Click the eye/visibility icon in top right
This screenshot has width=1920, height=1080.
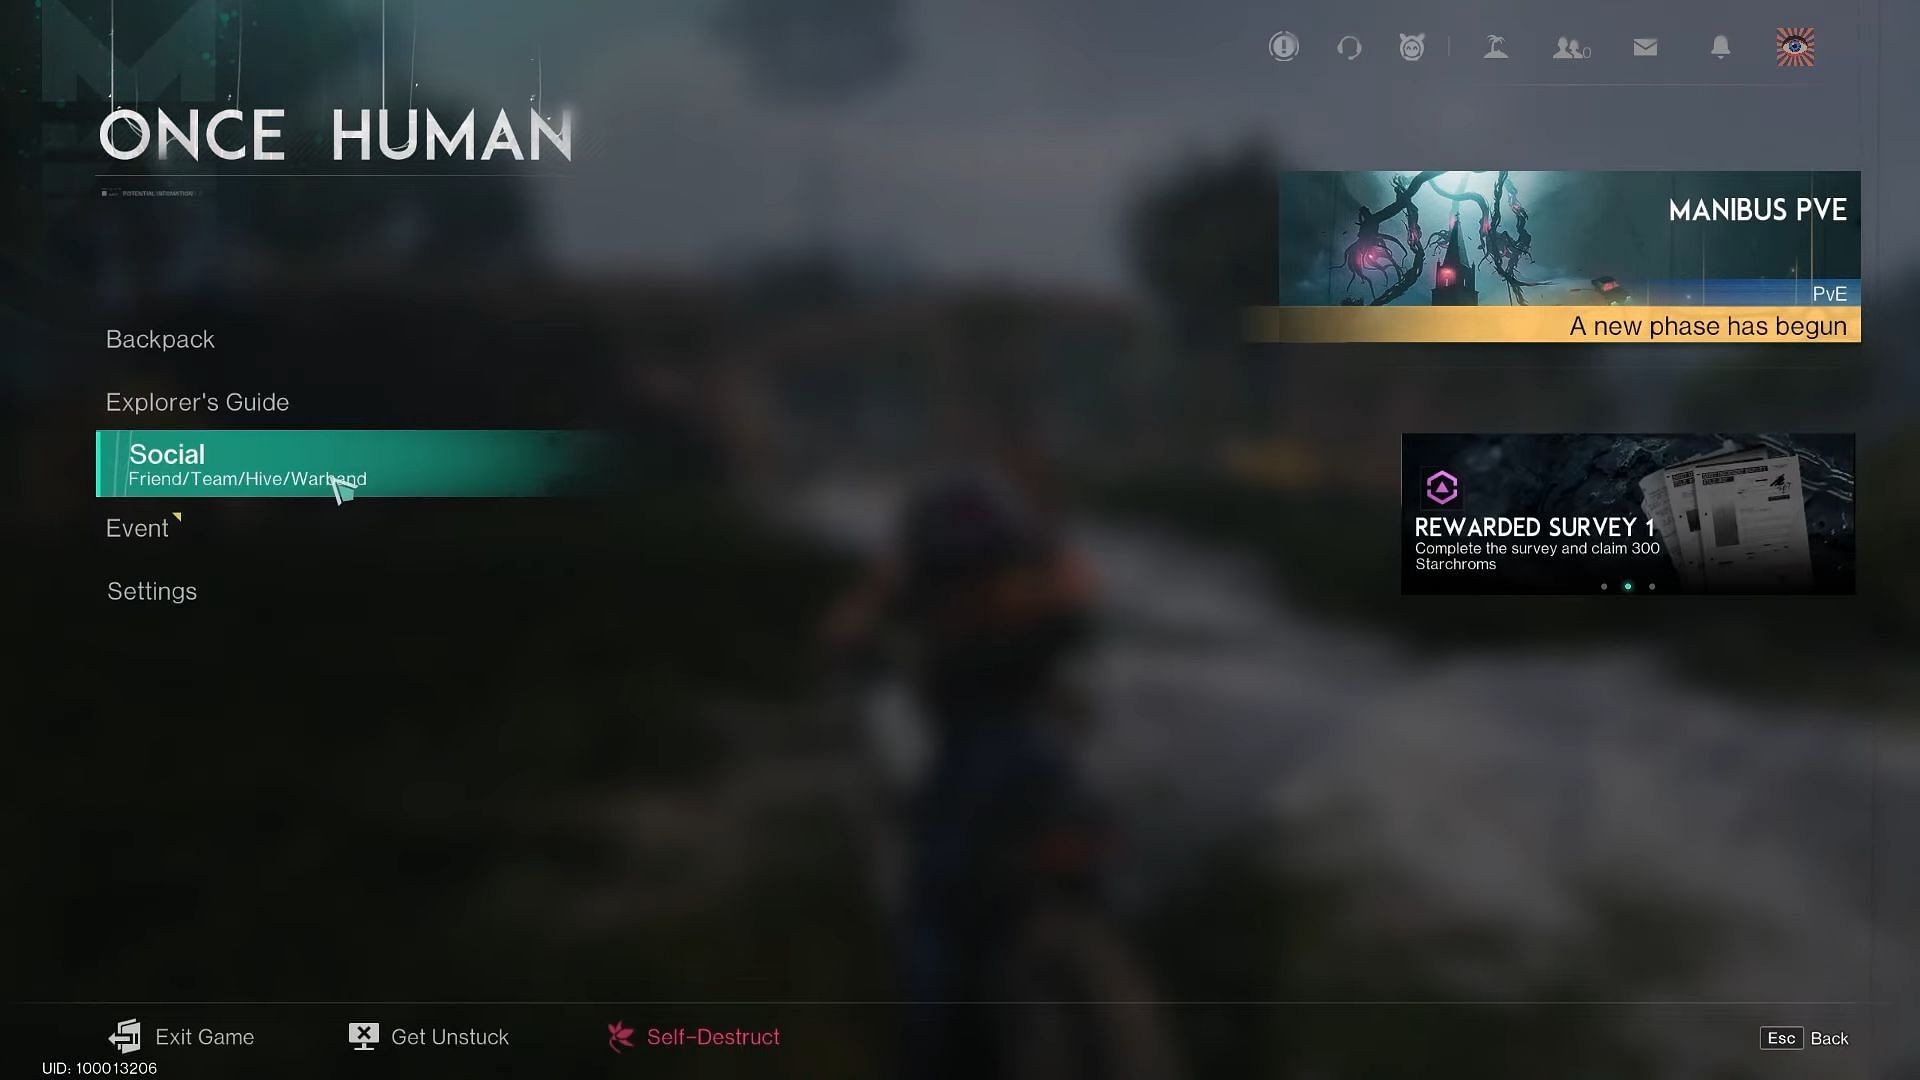click(1795, 46)
